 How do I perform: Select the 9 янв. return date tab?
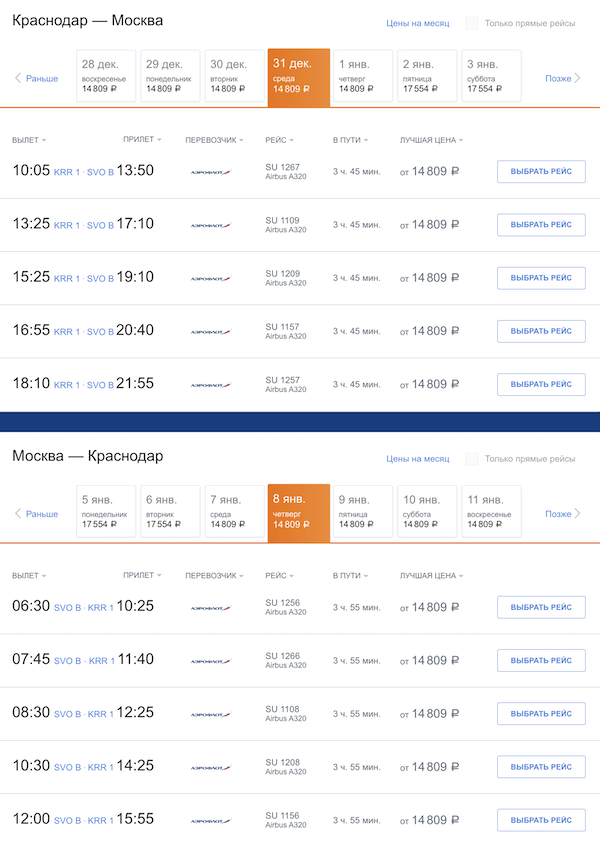[x=362, y=512]
